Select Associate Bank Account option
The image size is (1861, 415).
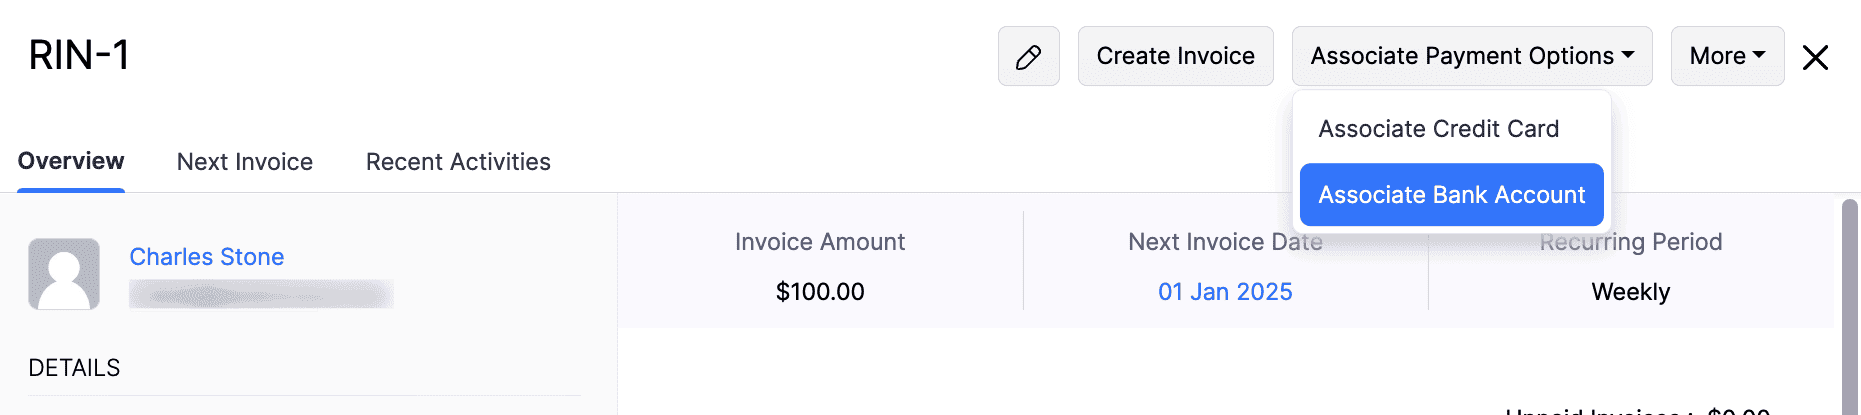(x=1451, y=195)
